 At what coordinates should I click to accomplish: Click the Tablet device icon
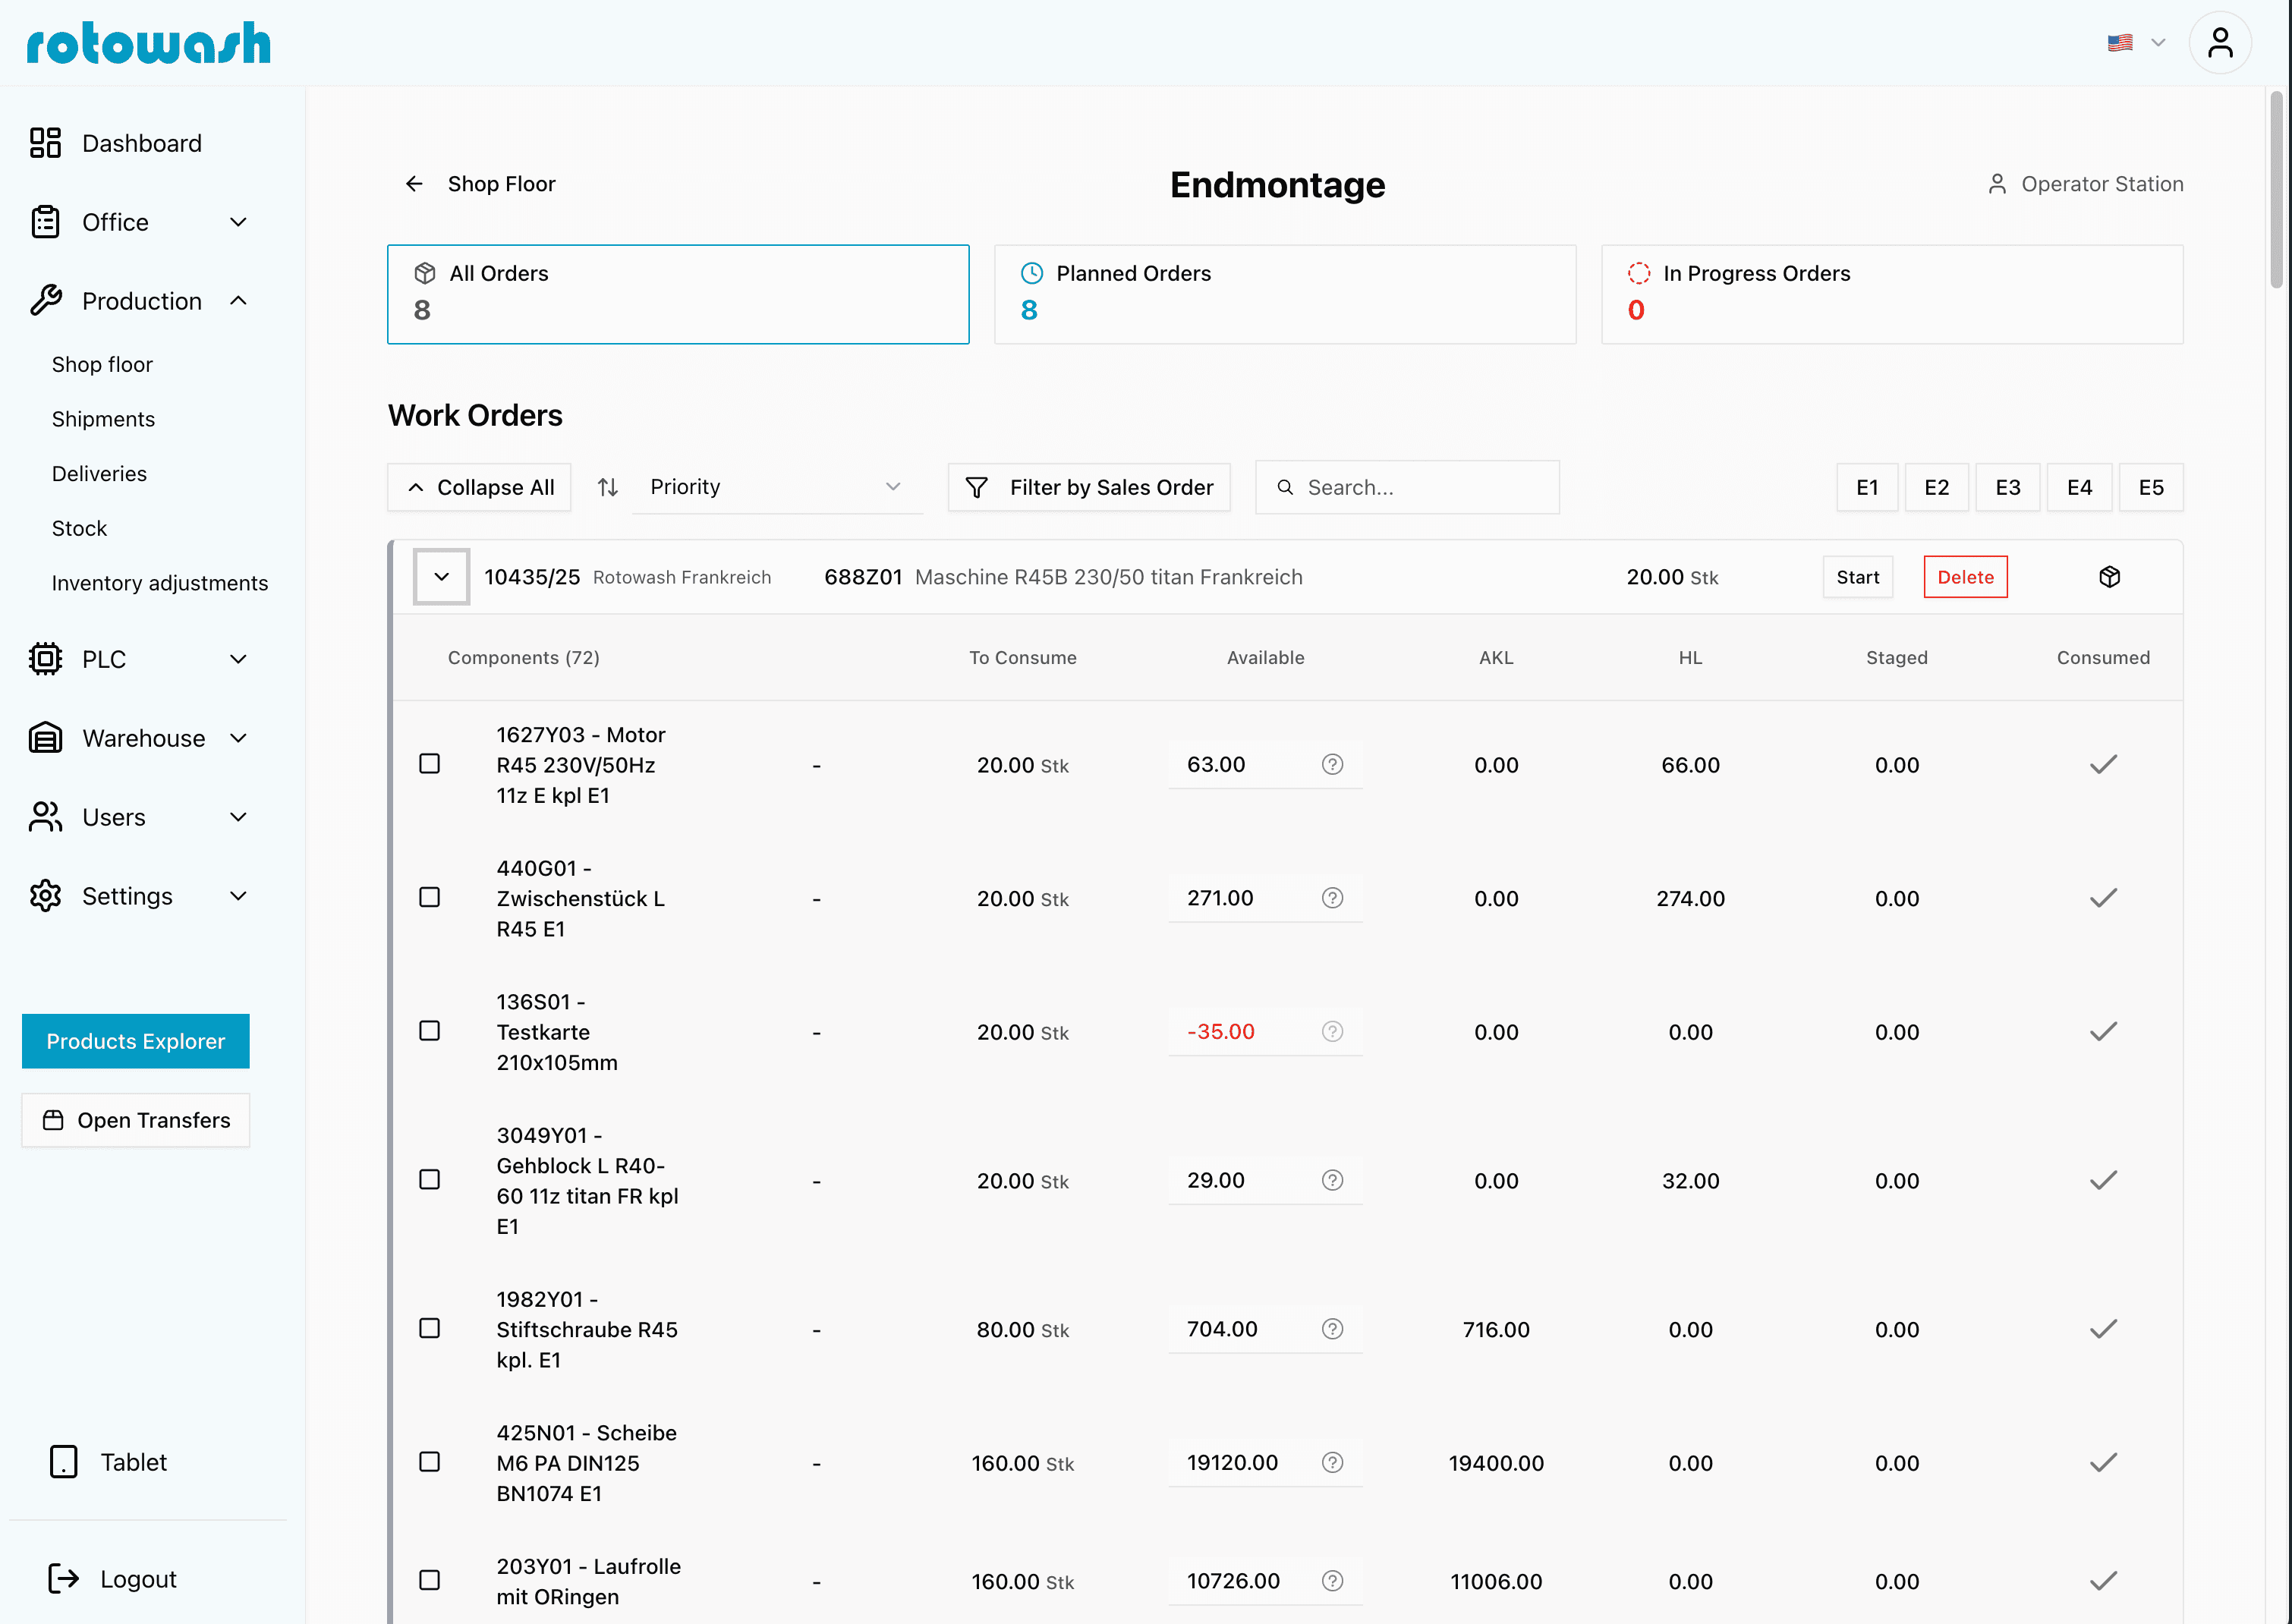tap(63, 1462)
